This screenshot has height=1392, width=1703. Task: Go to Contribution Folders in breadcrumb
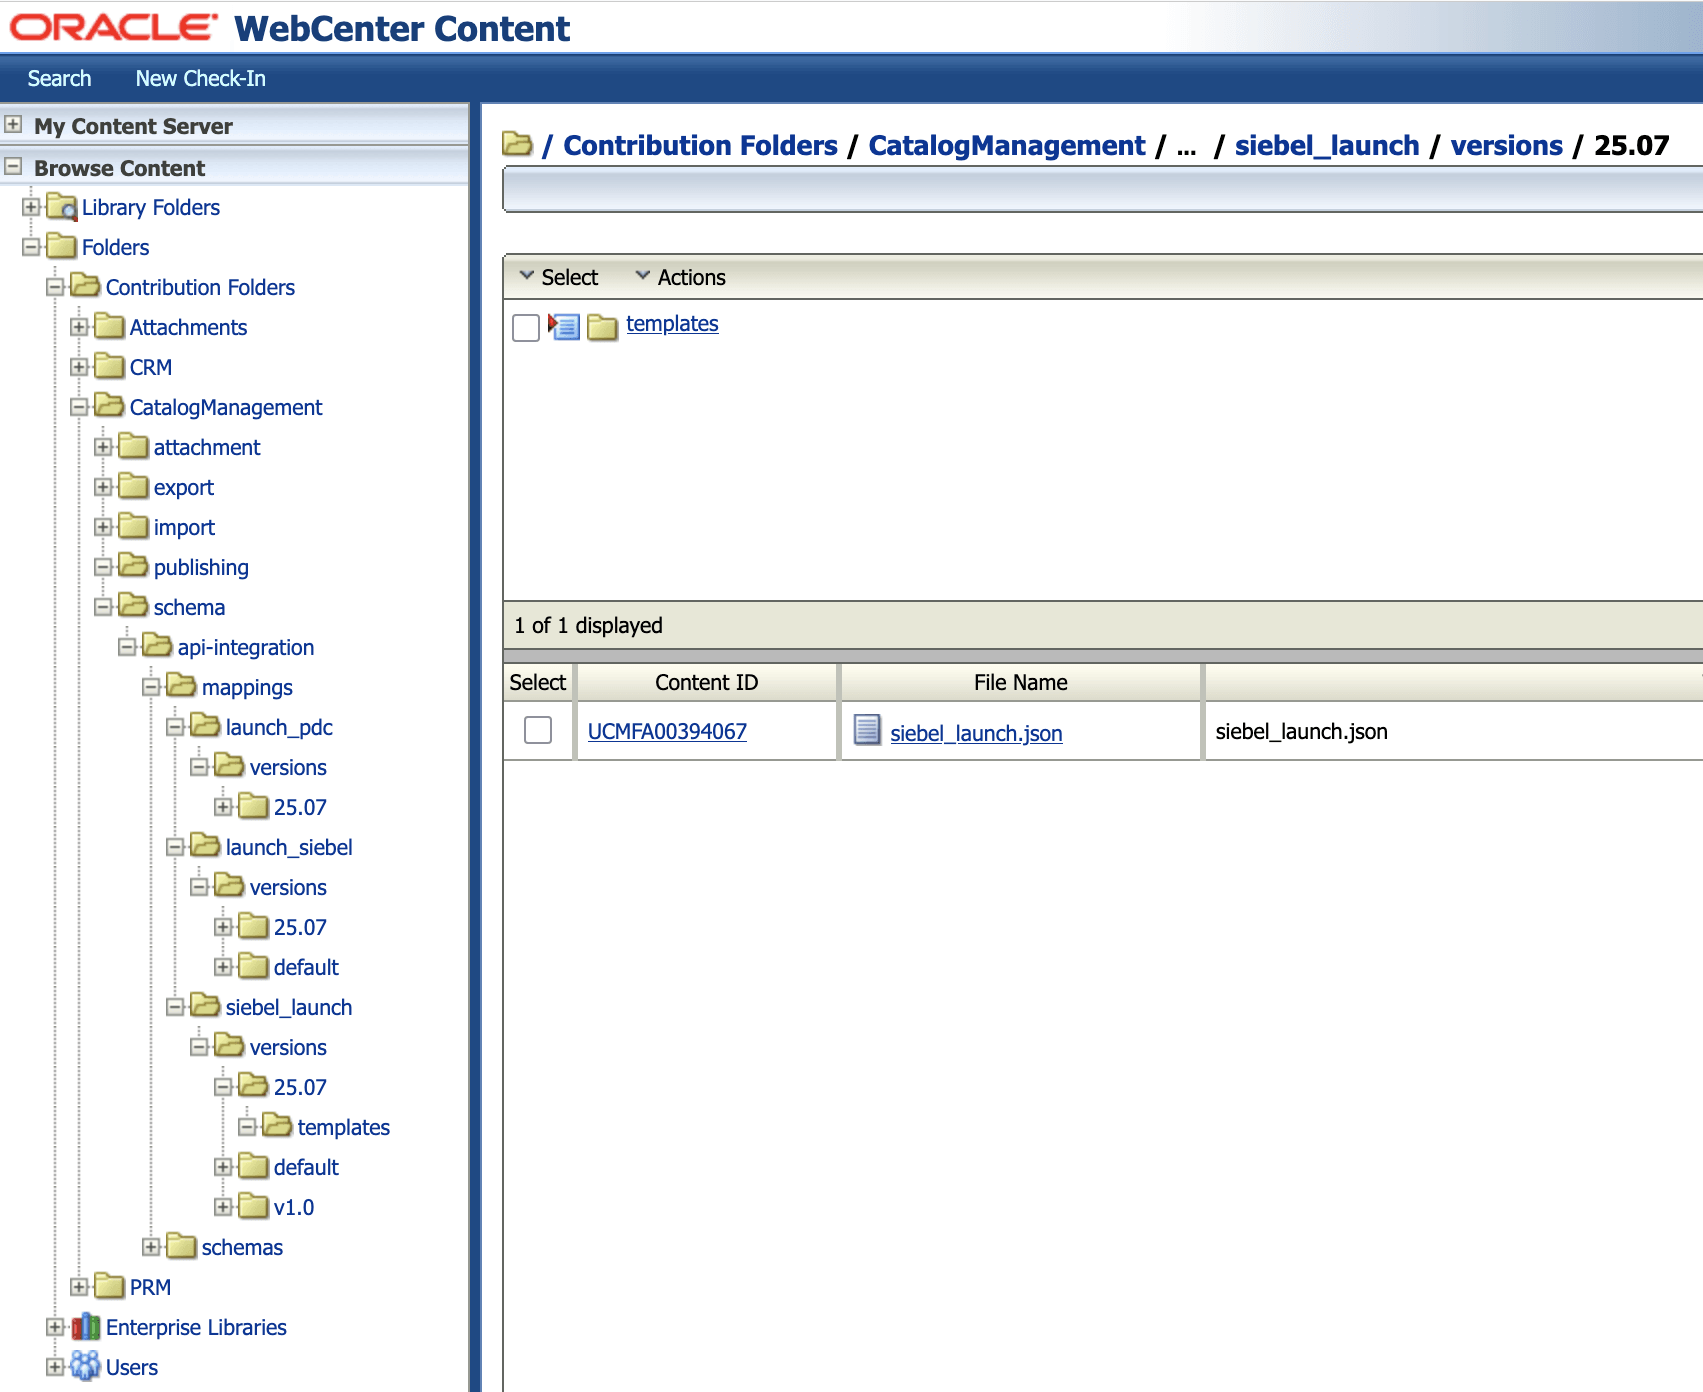pyautogui.click(x=700, y=145)
